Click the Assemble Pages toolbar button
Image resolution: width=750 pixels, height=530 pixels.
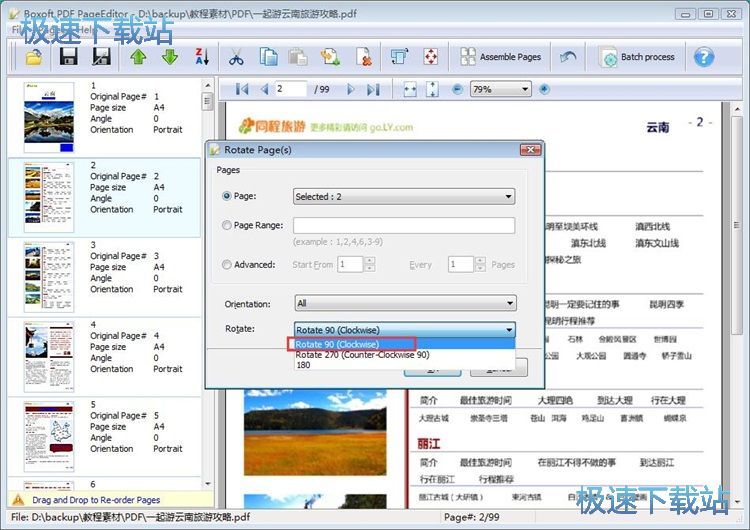click(x=500, y=57)
